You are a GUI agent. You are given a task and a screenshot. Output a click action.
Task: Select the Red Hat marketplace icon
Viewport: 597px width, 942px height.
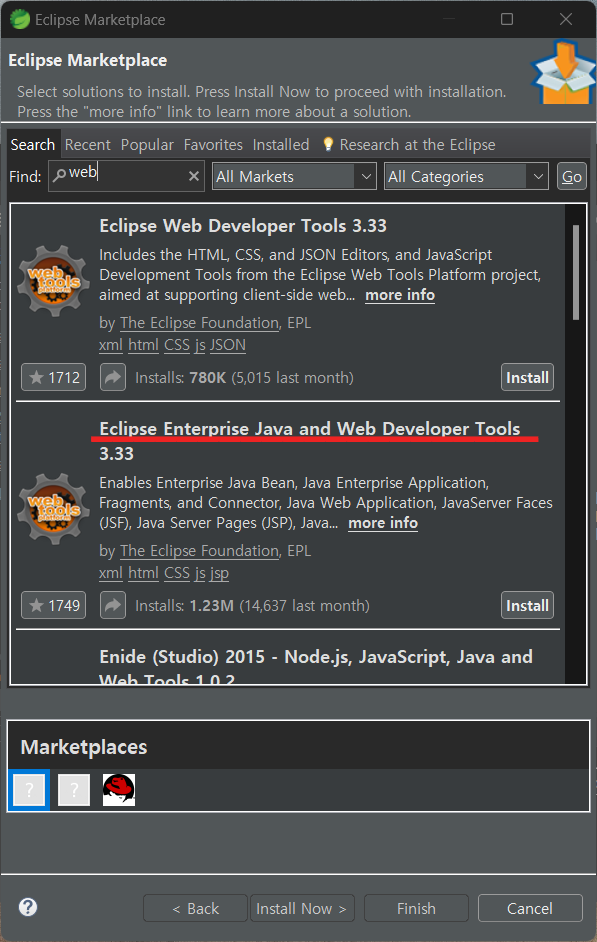tap(119, 789)
